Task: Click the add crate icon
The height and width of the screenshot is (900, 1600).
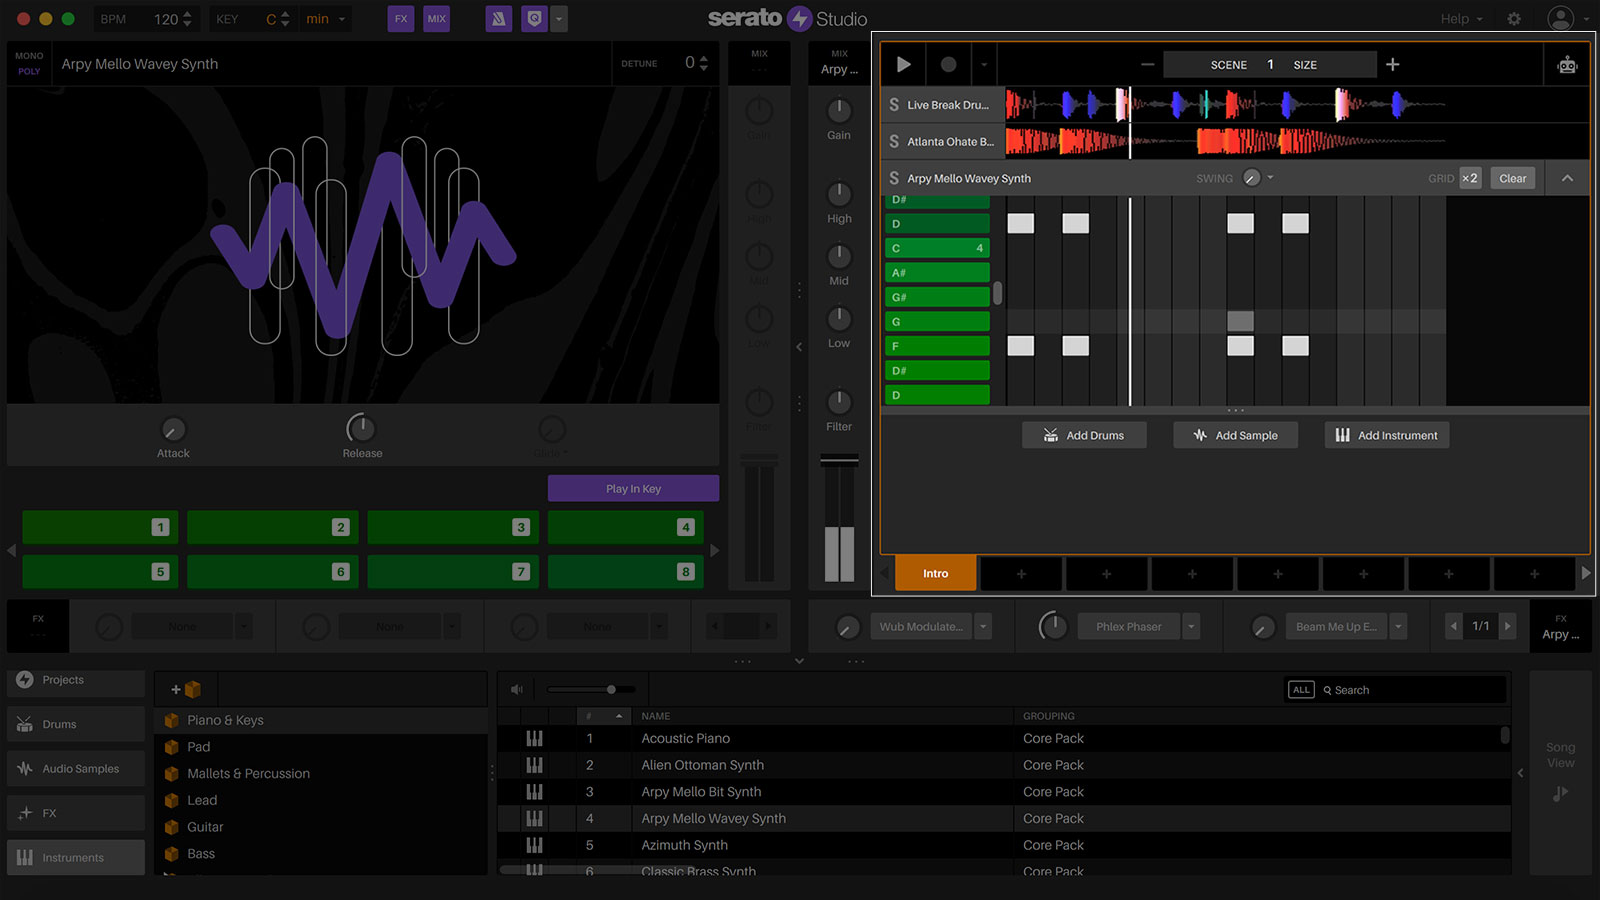Action: [186, 689]
